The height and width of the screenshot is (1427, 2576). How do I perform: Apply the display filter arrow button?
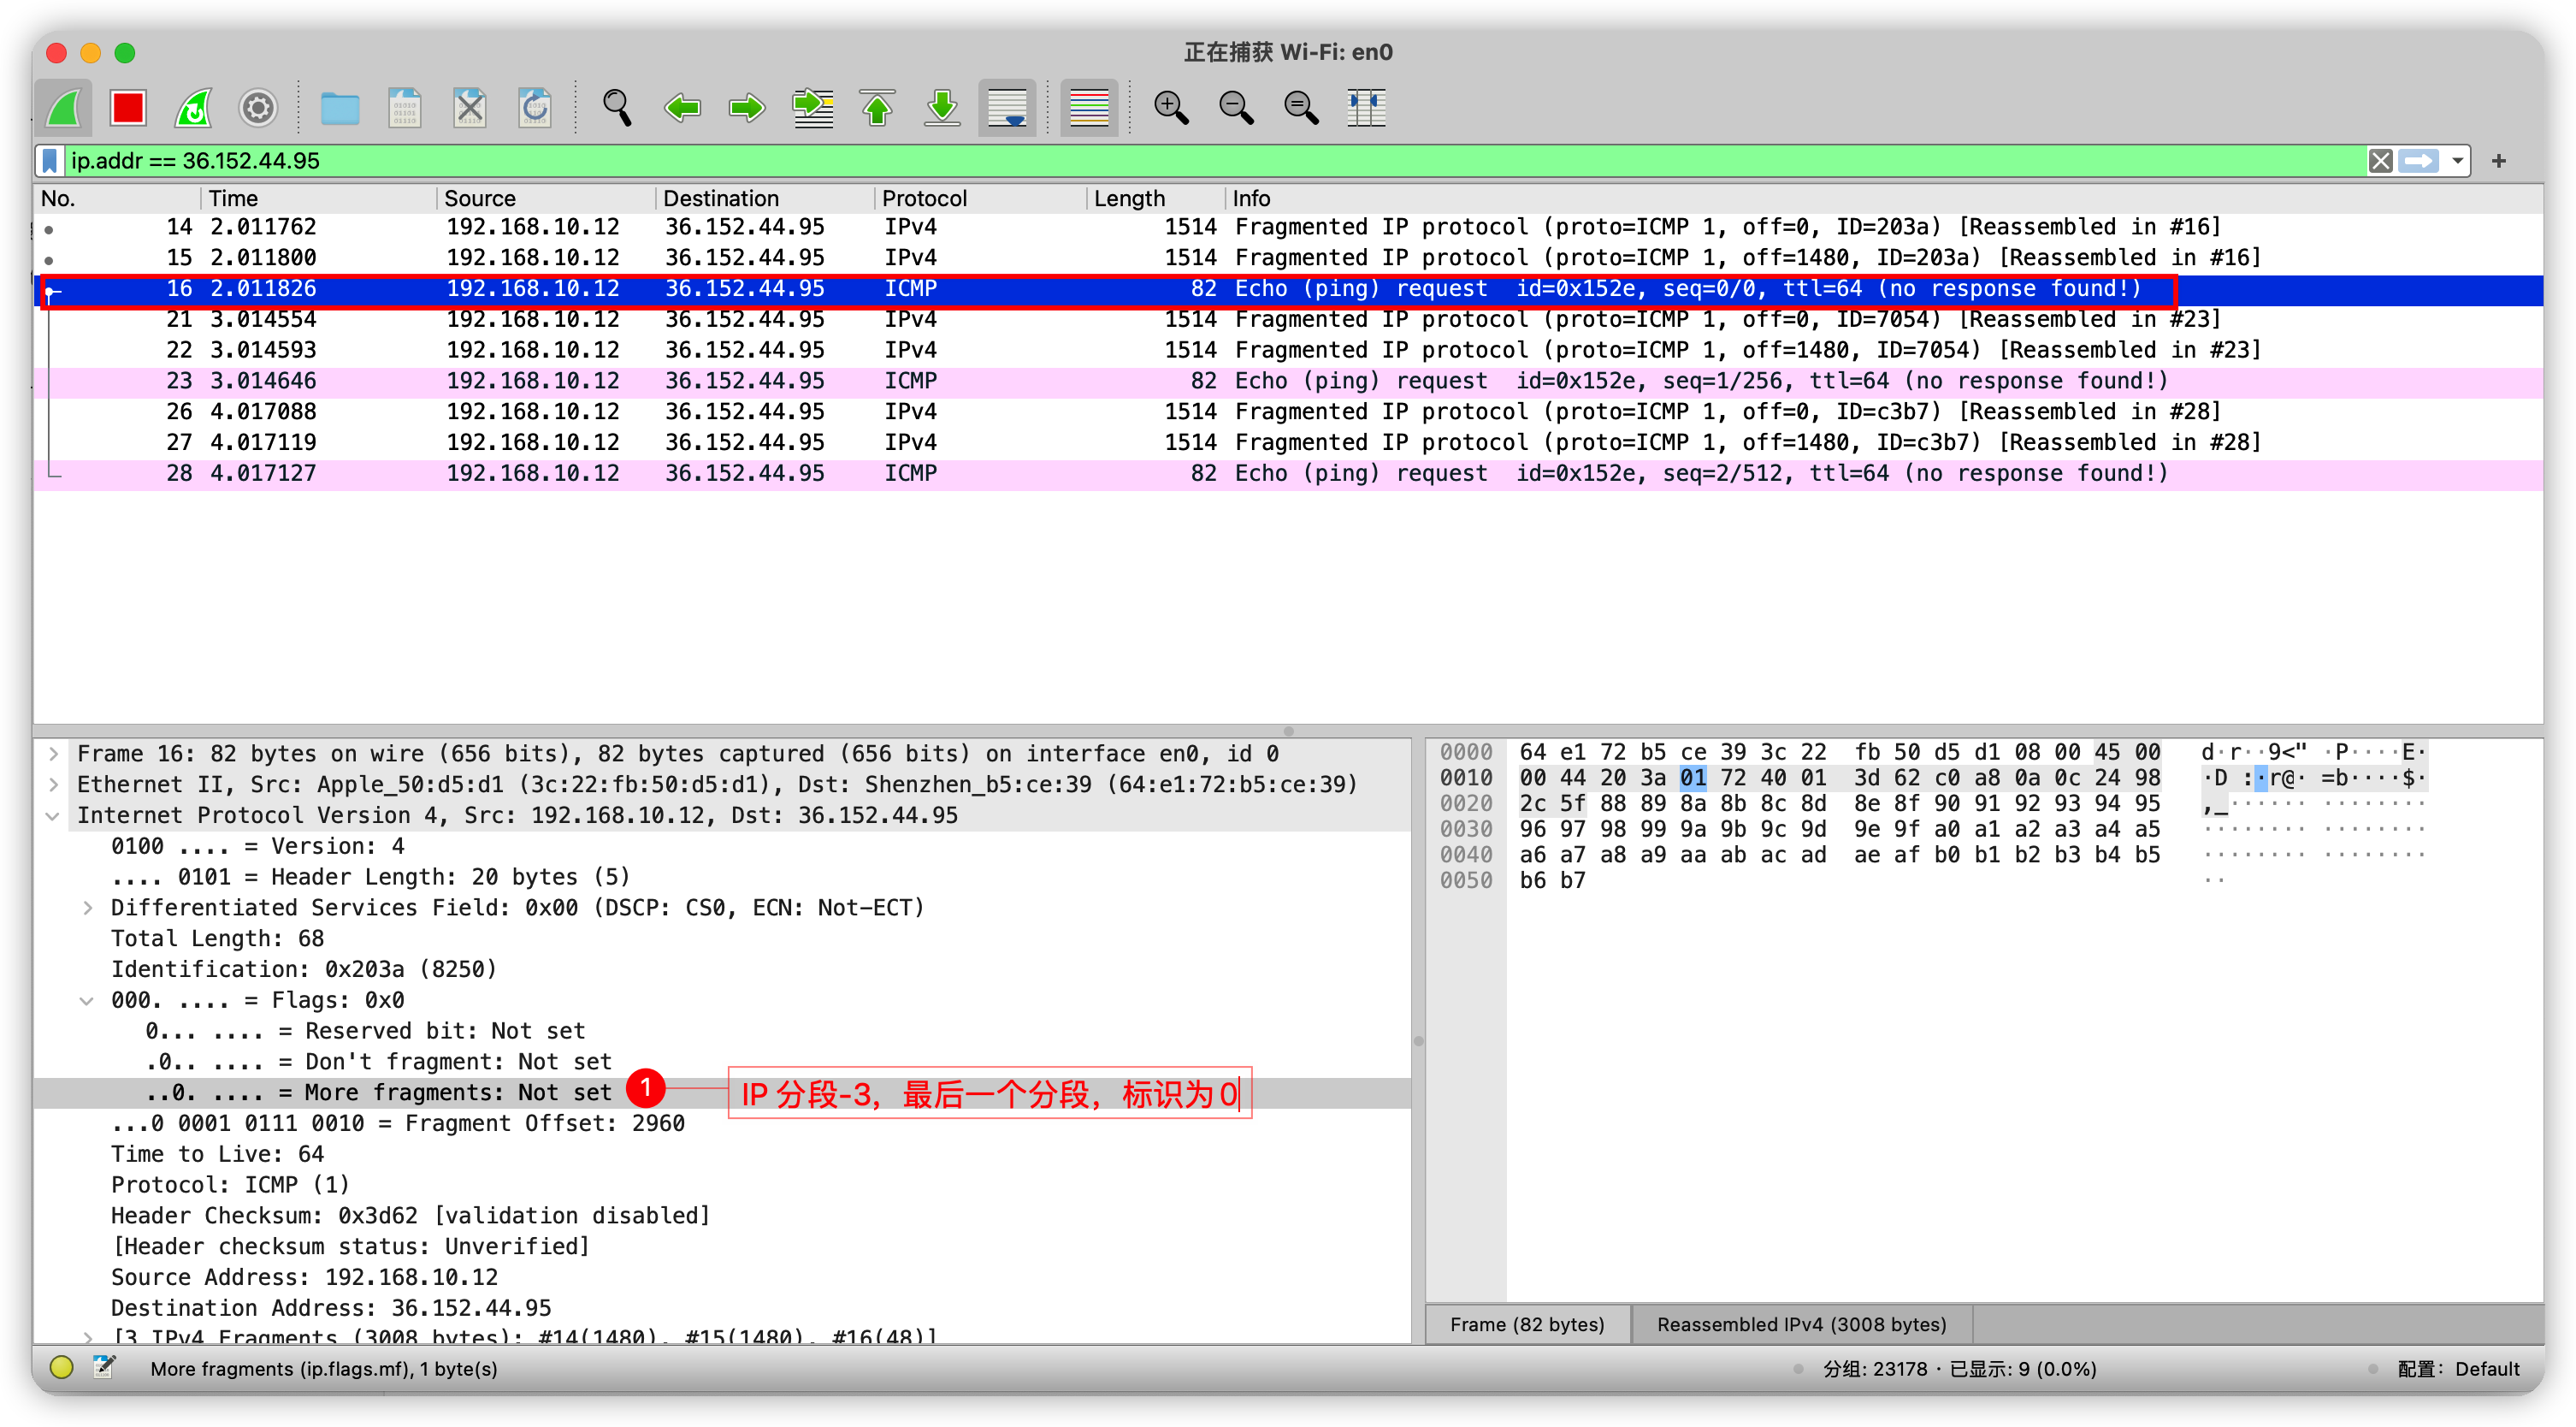point(2418,161)
